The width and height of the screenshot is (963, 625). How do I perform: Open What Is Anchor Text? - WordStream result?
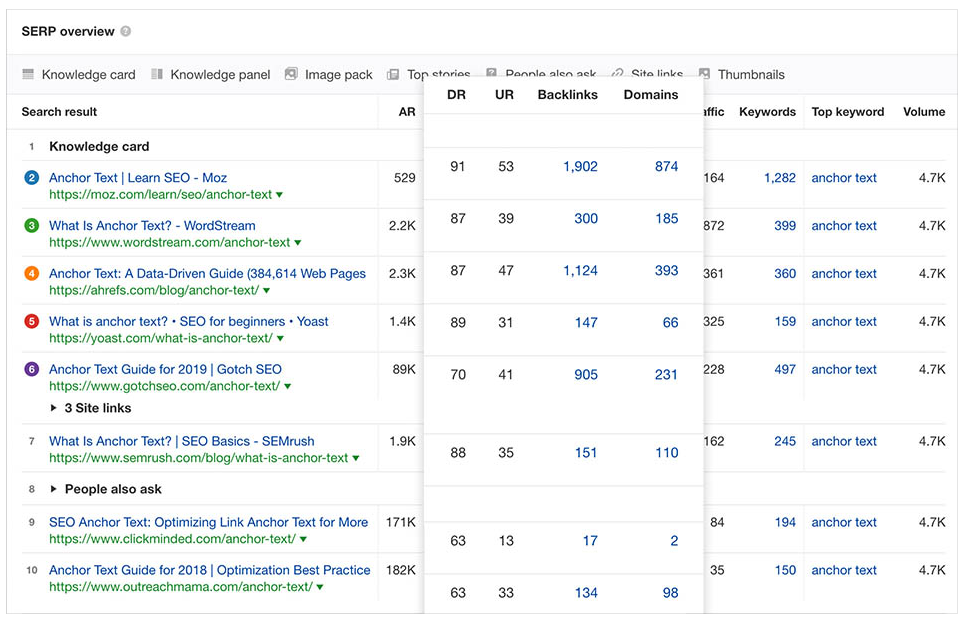coord(152,226)
